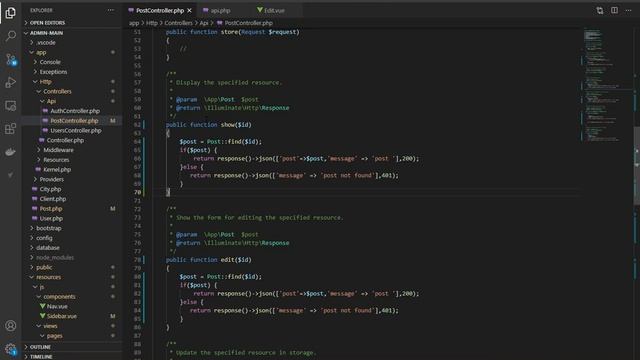Screen dimensions: 640x360
Task: Open Sidebar.vue component file
Action: (x=62, y=317)
